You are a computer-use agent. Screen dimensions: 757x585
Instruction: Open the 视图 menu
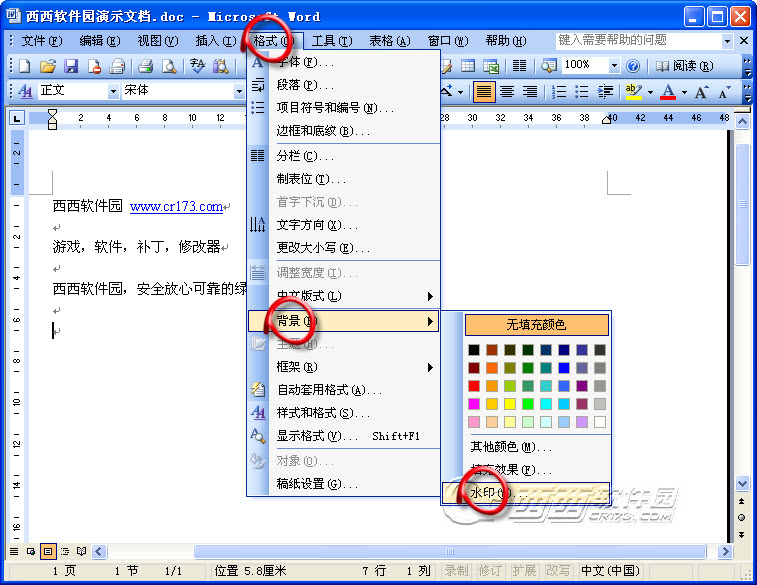(x=157, y=41)
